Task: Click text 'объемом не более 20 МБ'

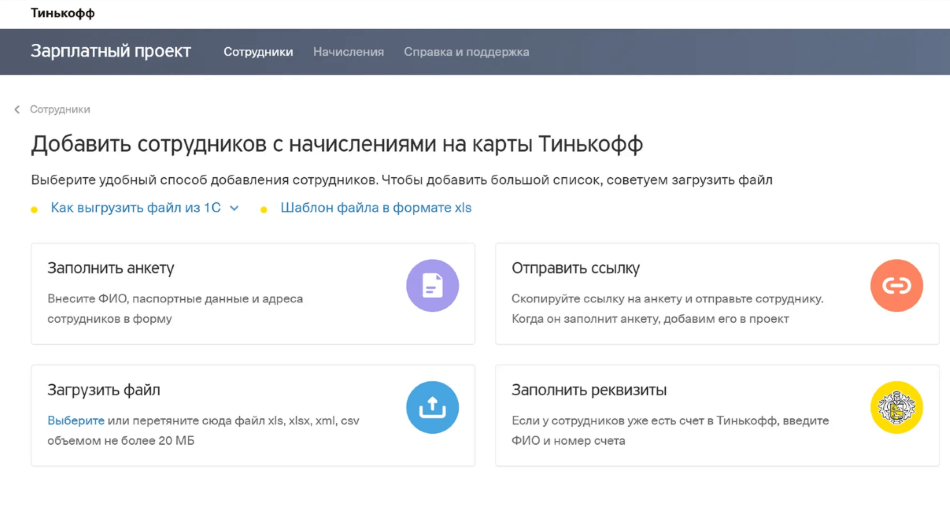Action: click(x=121, y=441)
